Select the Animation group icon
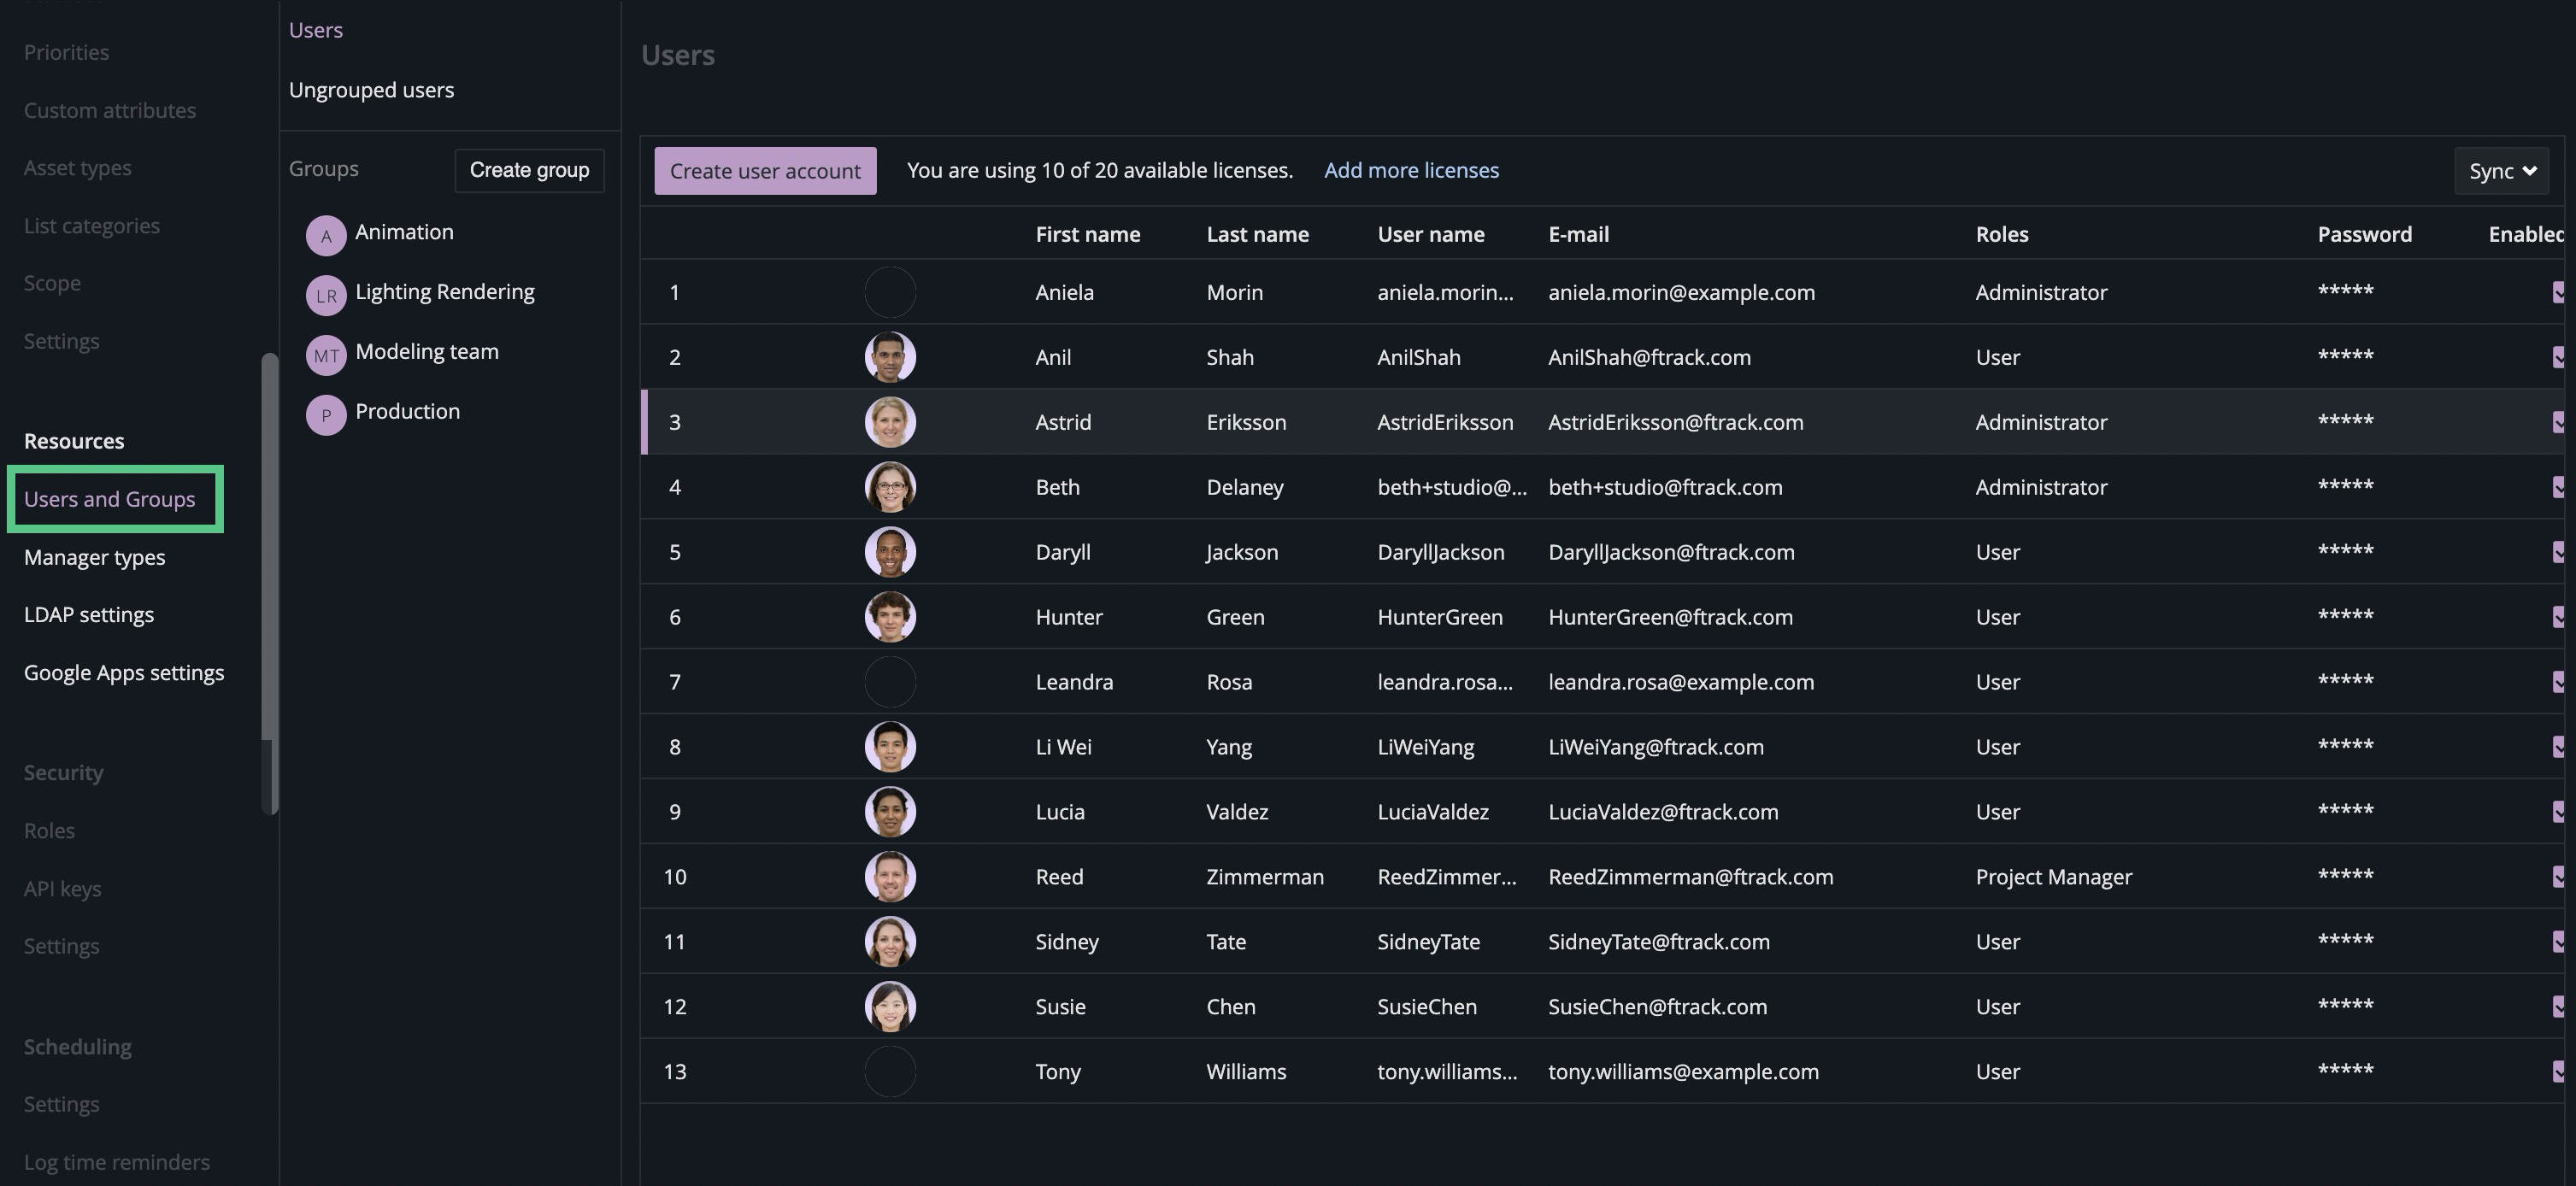 point(326,235)
